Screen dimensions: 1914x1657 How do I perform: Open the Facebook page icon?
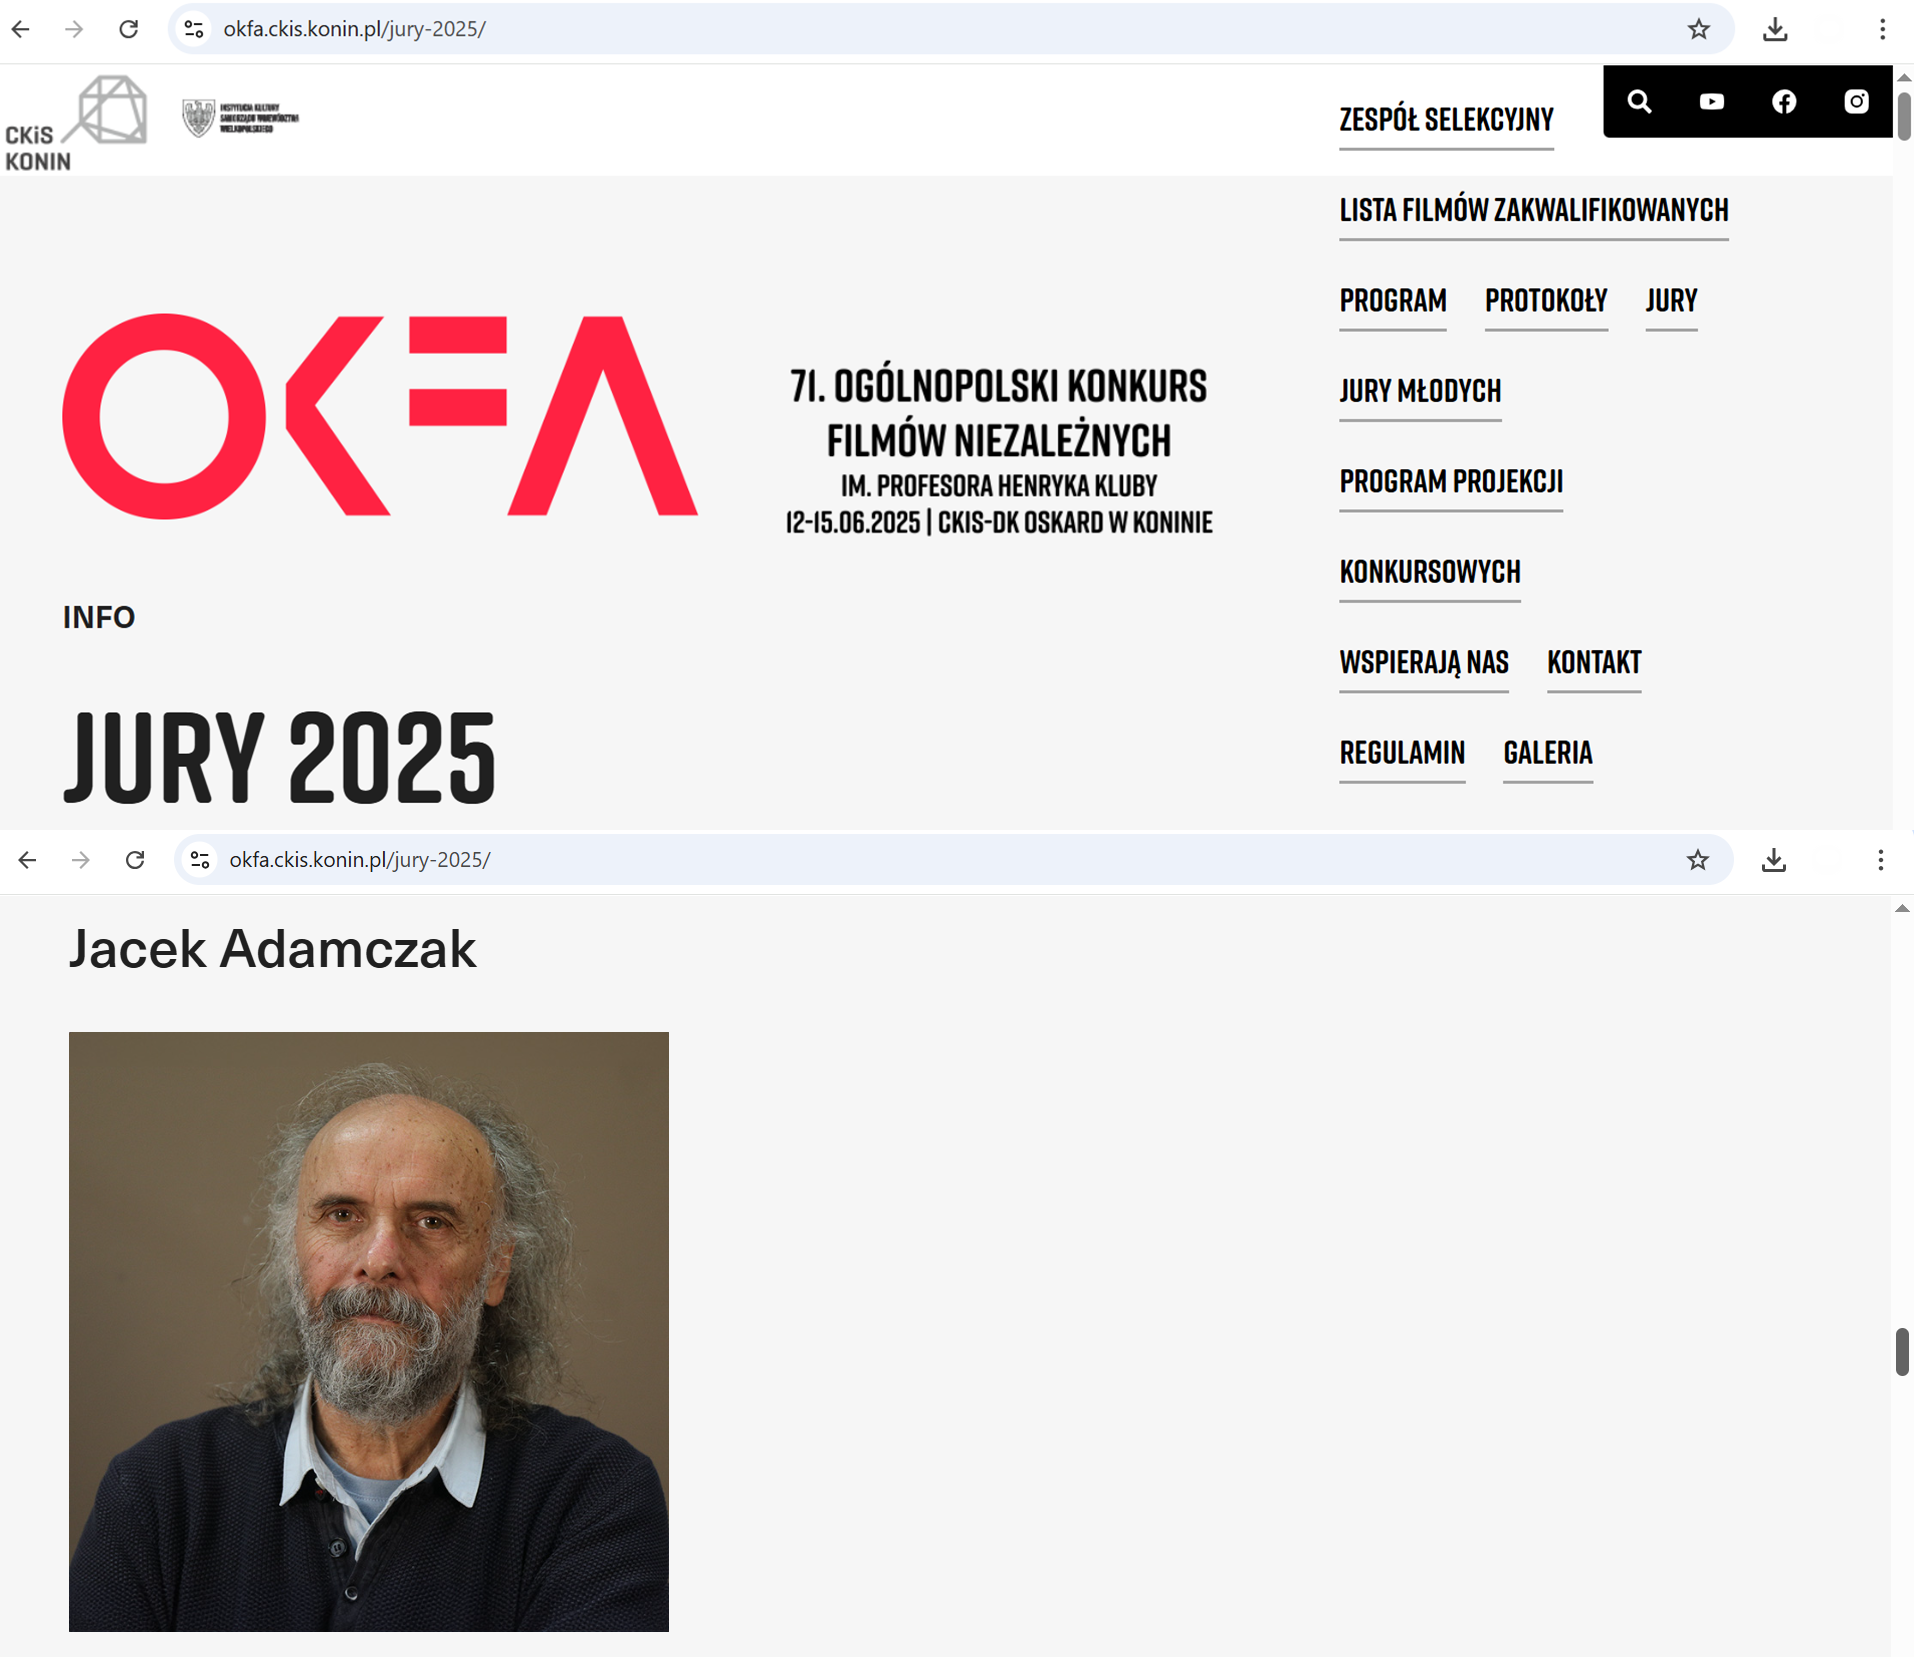tap(1784, 101)
